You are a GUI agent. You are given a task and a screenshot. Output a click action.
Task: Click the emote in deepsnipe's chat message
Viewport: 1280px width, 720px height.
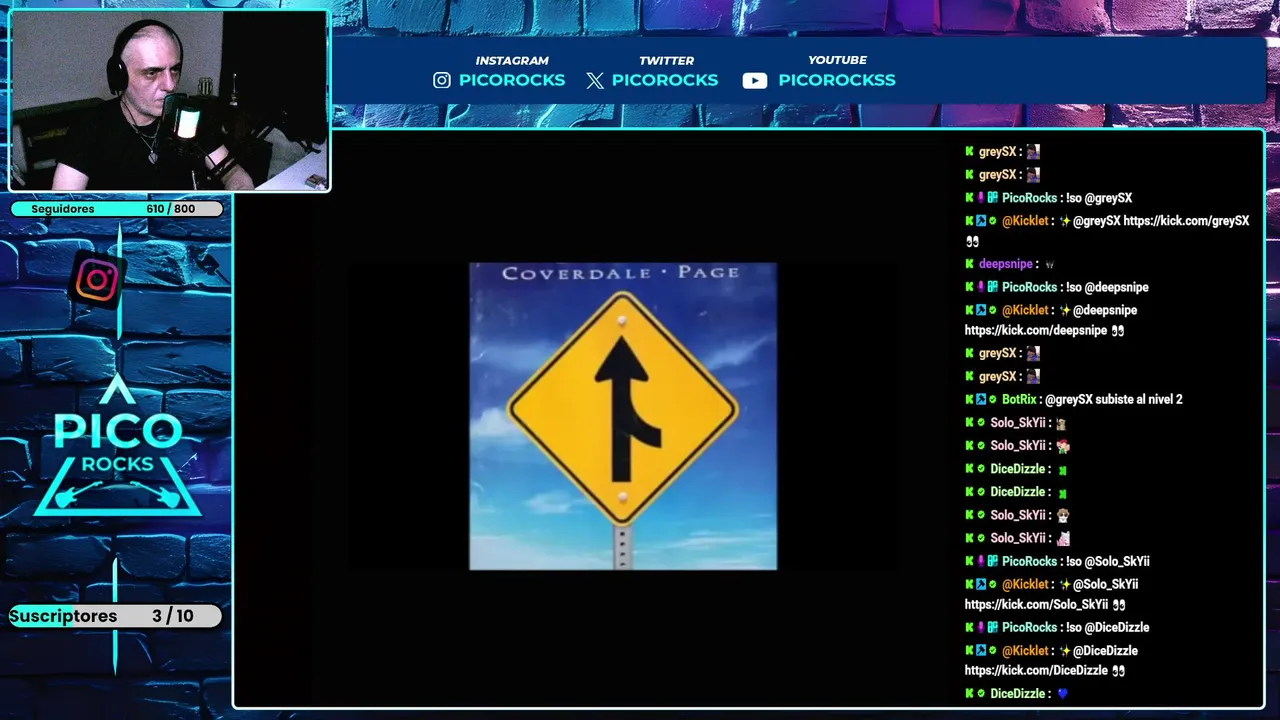click(x=1049, y=264)
